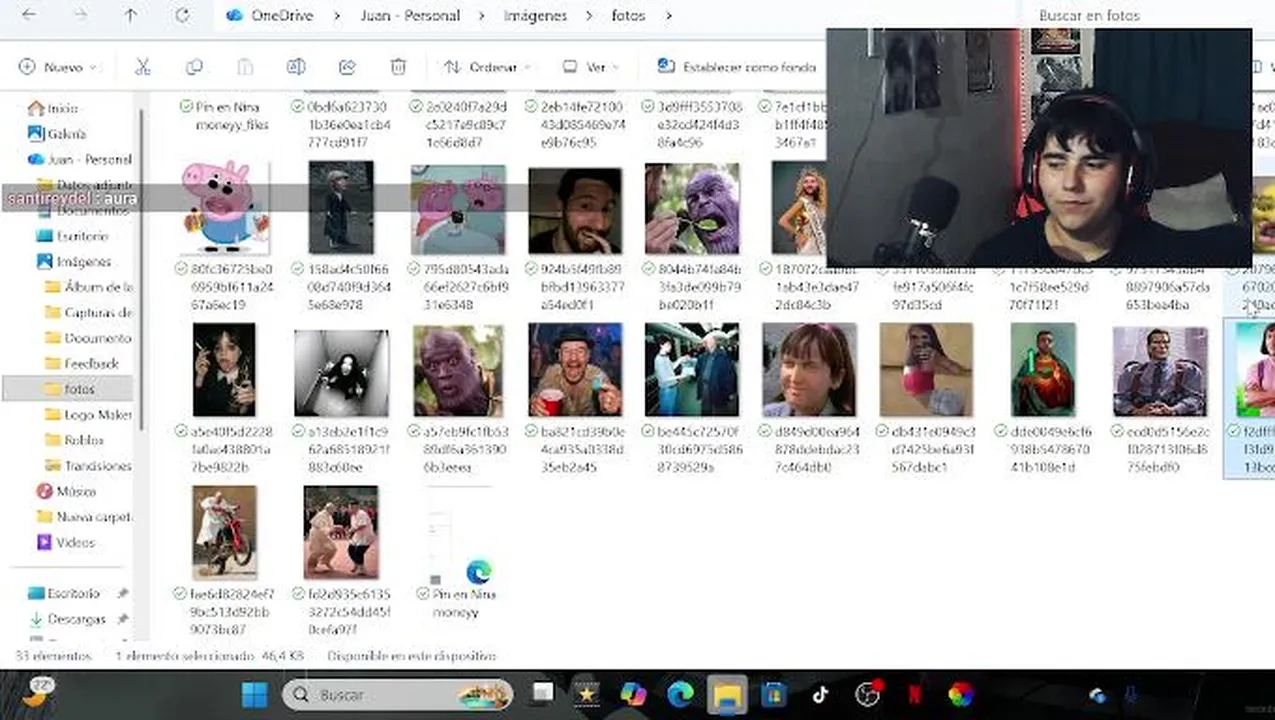This screenshot has height=720, width=1275.
Task: Select Música in the navigation pane
Action: 76,491
